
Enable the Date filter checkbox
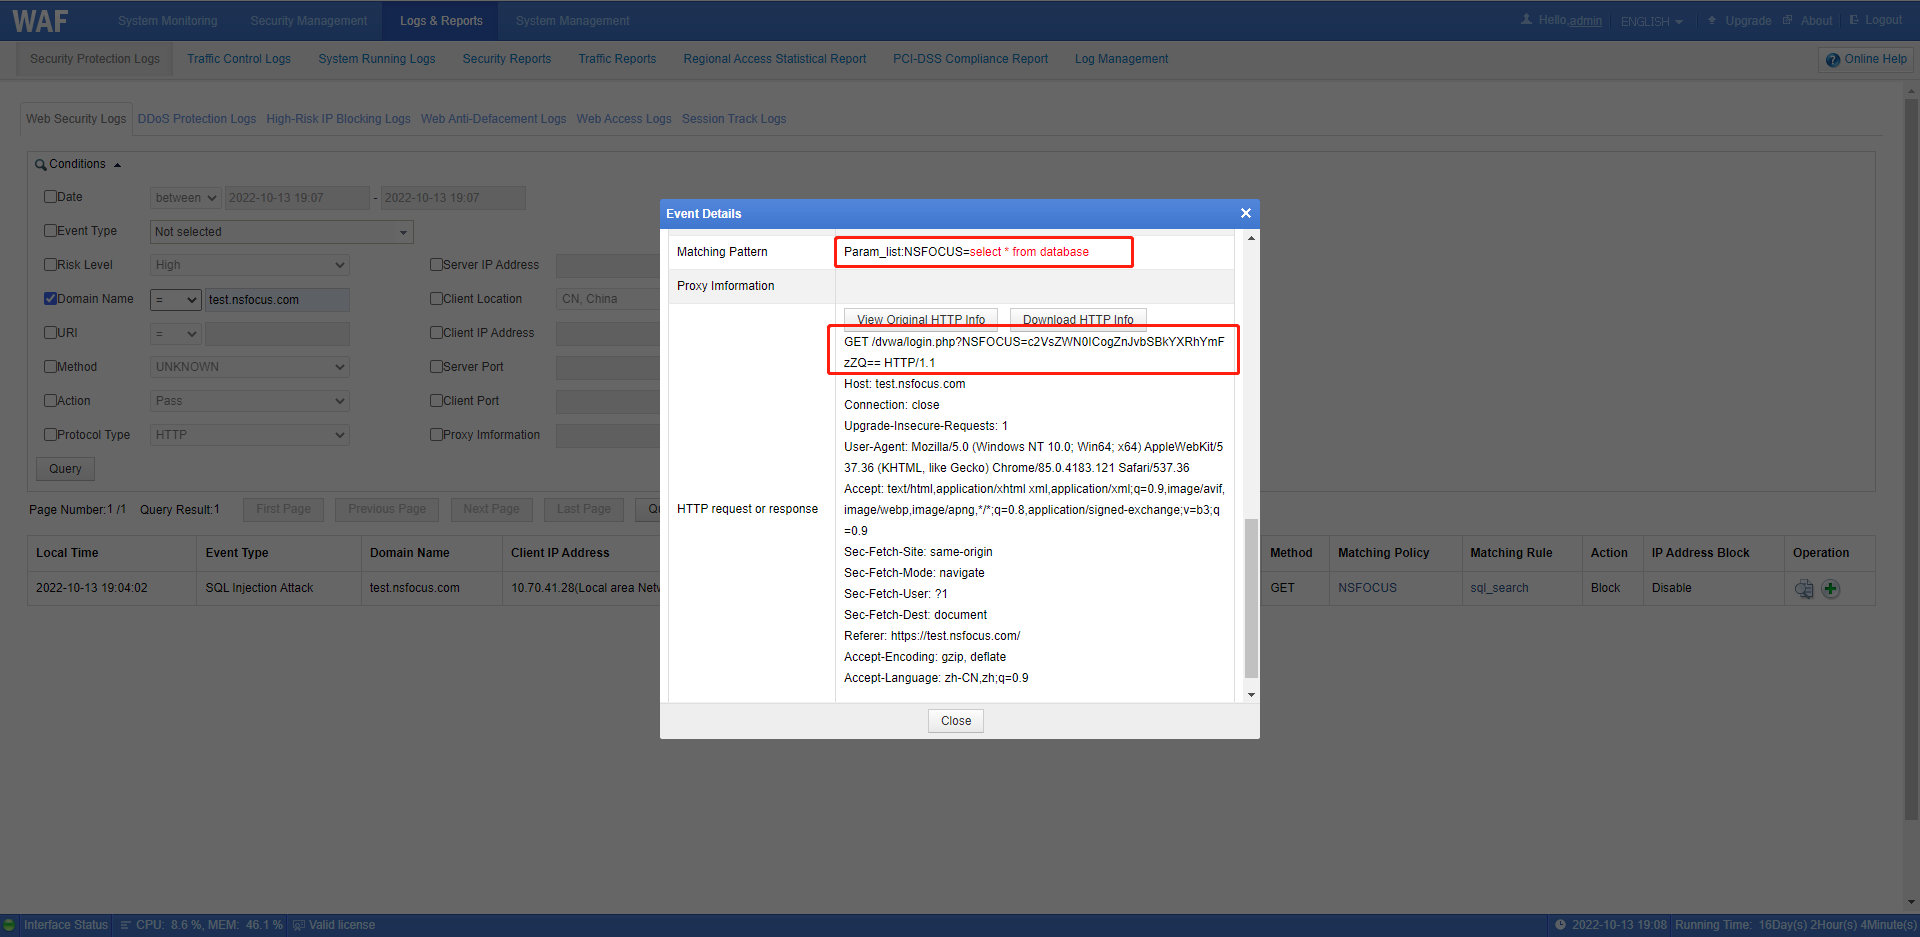pyautogui.click(x=50, y=197)
